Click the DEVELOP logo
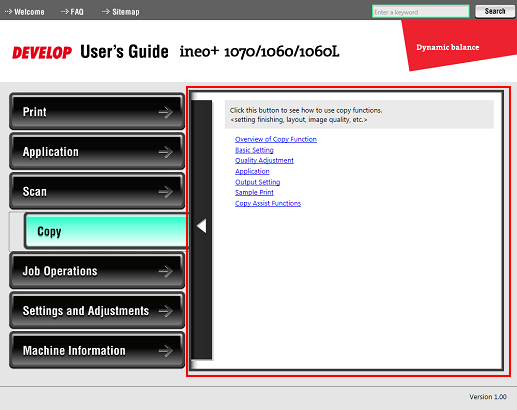The width and height of the screenshot is (517, 410). click(42, 53)
